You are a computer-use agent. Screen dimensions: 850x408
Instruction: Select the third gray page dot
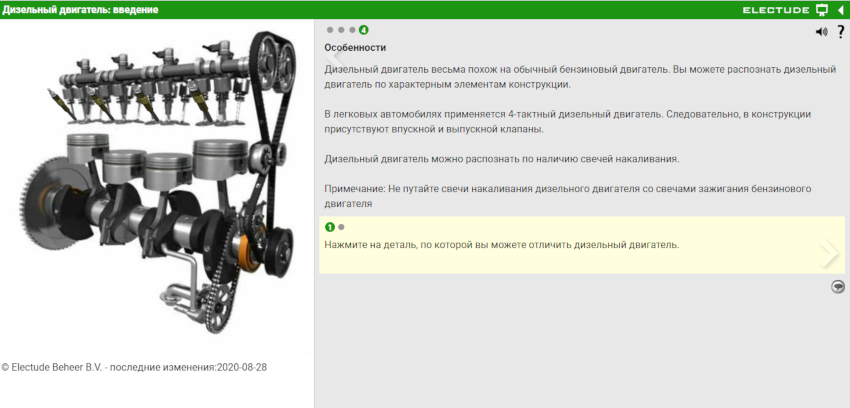(x=352, y=30)
